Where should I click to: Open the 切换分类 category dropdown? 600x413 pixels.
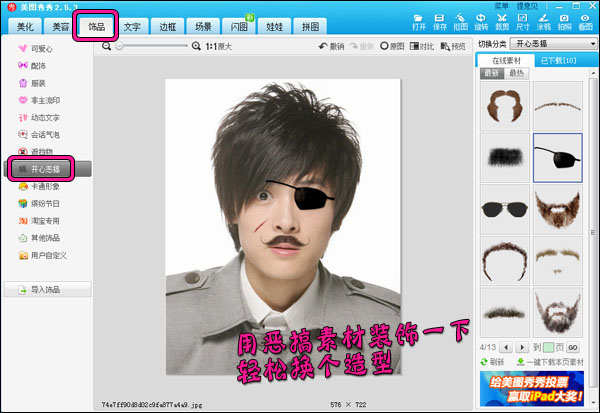coord(552,44)
